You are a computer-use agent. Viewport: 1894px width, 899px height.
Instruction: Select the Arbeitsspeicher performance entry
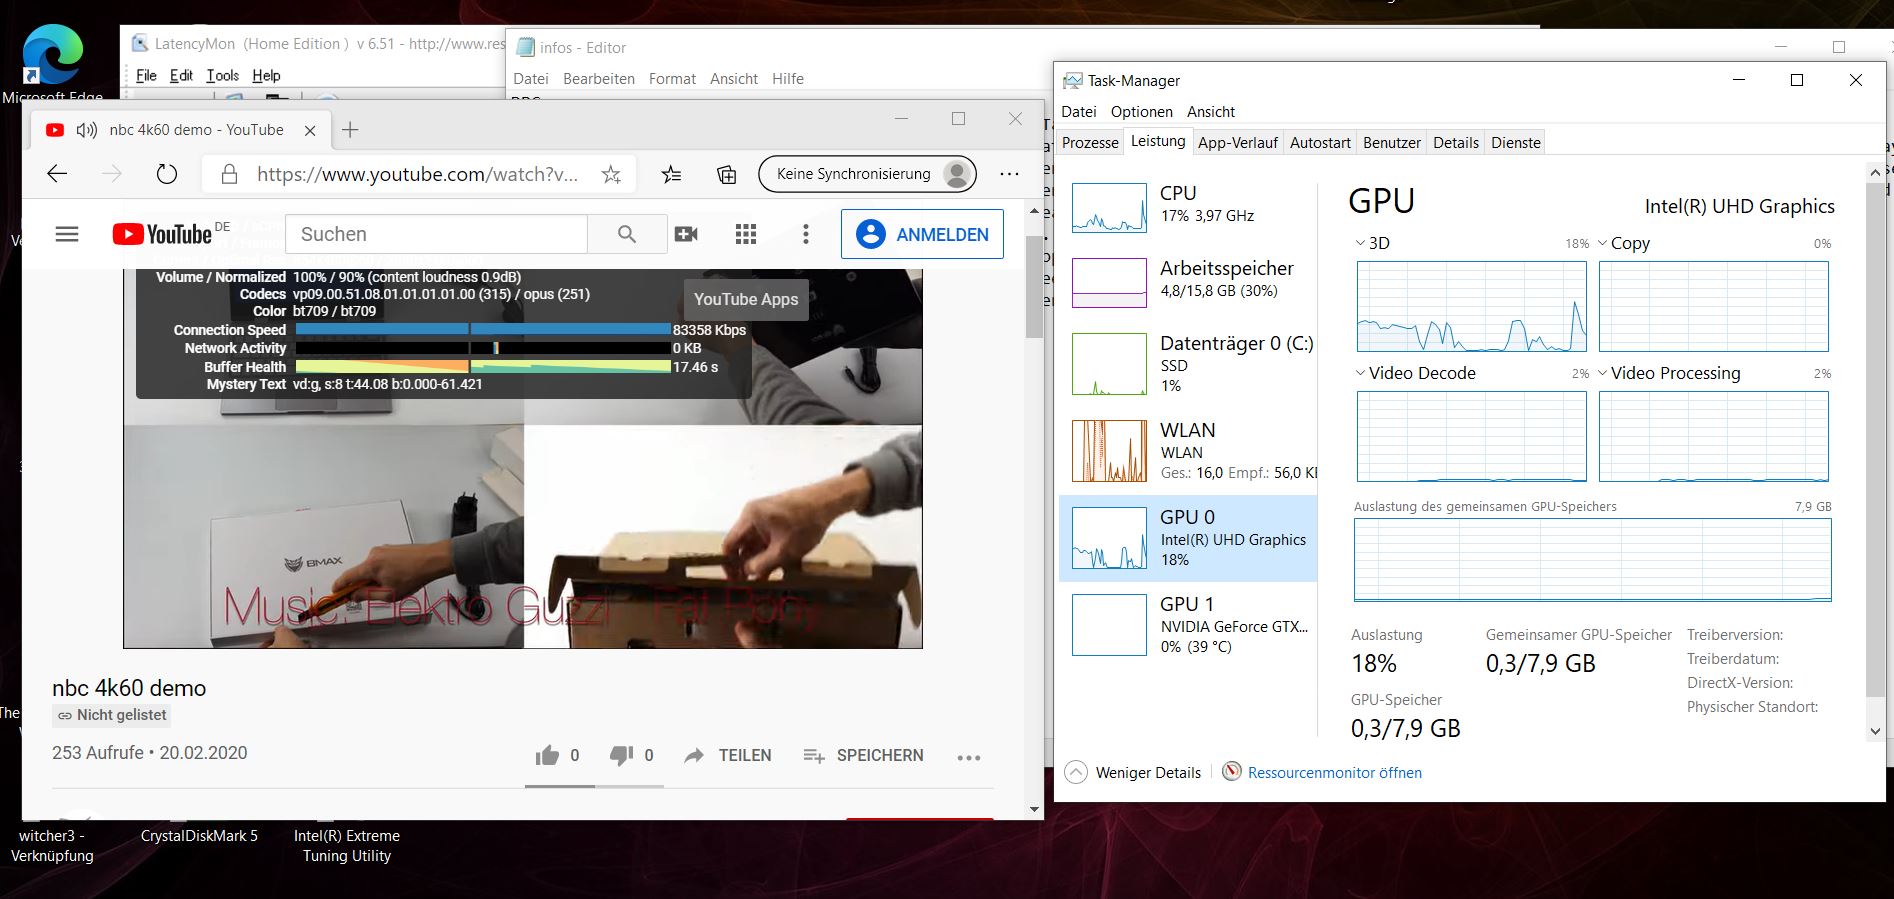1188,282
